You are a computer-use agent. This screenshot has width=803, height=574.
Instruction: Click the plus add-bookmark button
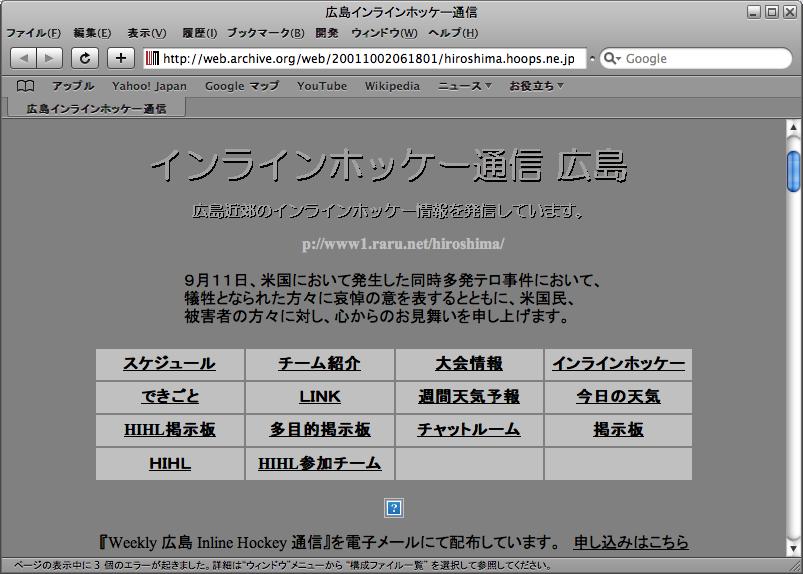point(120,59)
